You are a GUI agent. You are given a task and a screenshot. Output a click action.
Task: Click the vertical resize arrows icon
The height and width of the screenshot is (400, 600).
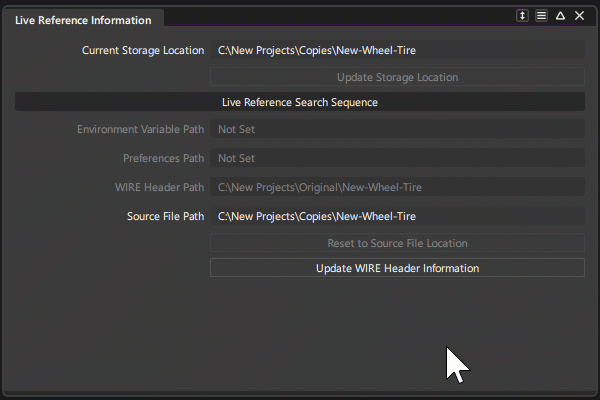[x=522, y=16]
